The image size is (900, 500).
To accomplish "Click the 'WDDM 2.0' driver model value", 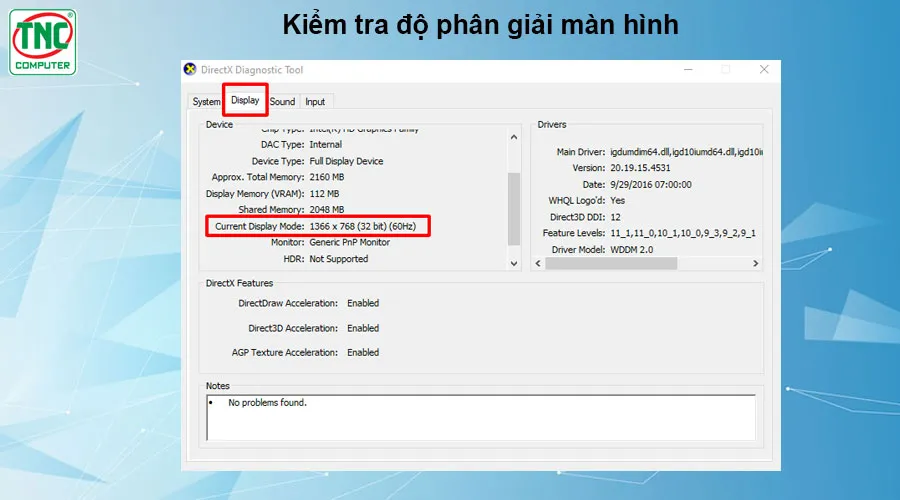I will [631, 250].
